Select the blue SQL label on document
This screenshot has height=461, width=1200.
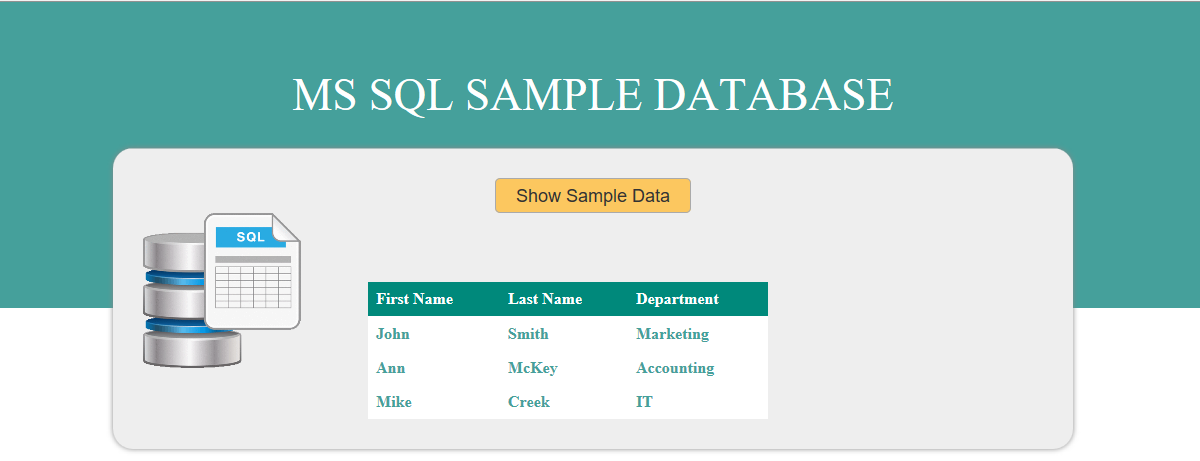(251, 237)
